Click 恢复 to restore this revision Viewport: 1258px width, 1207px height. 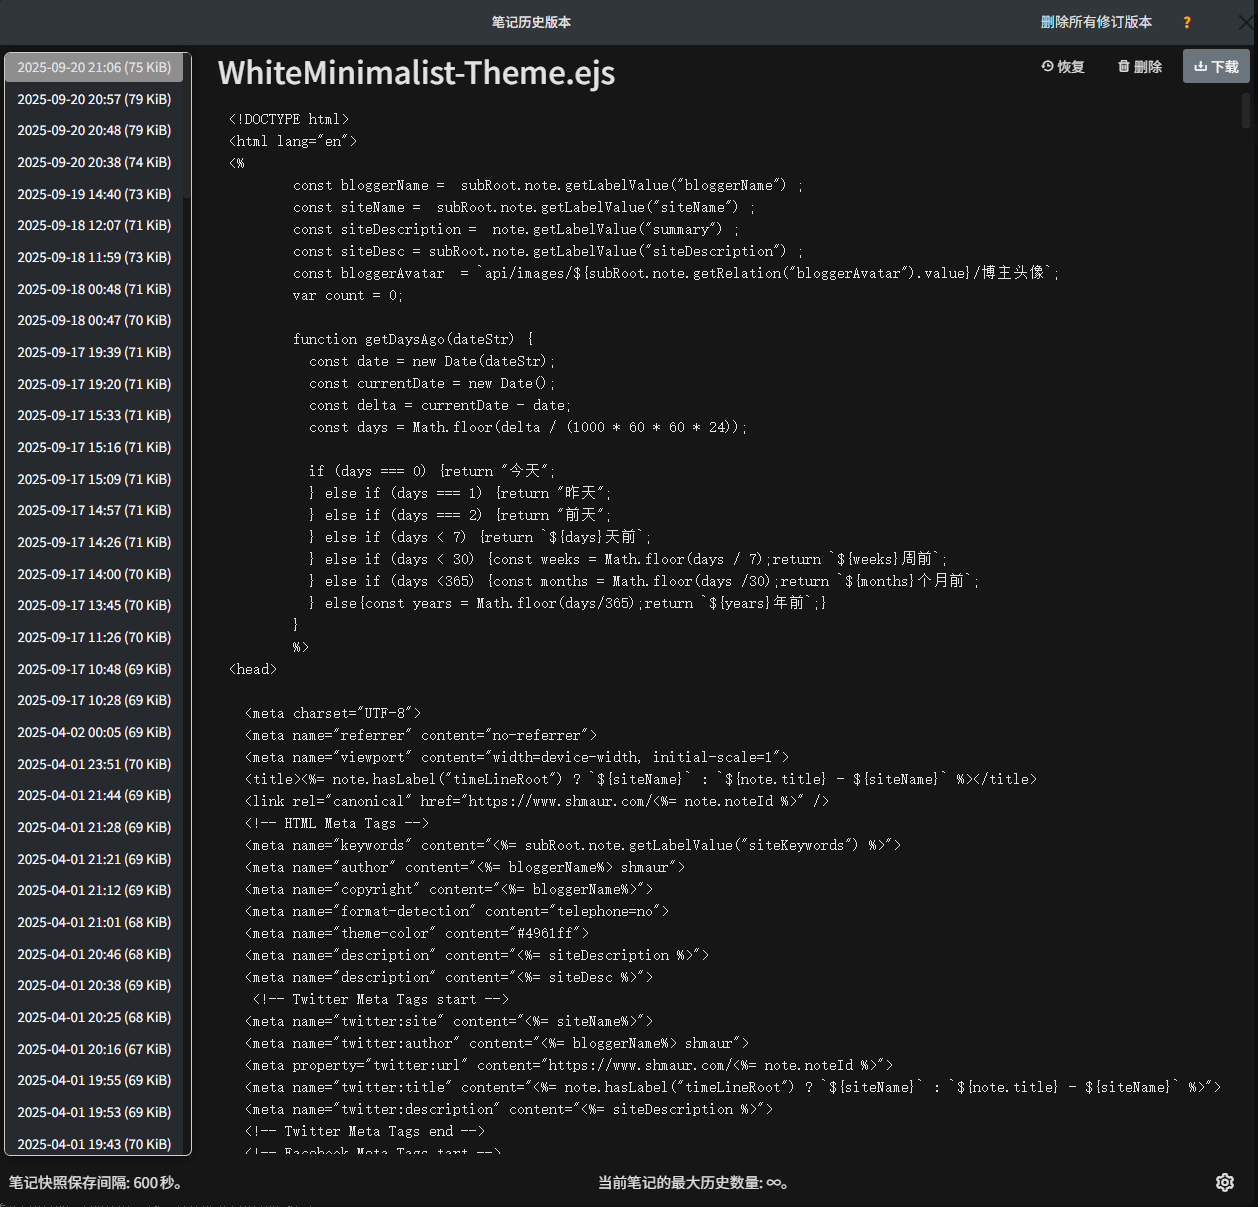[1063, 67]
